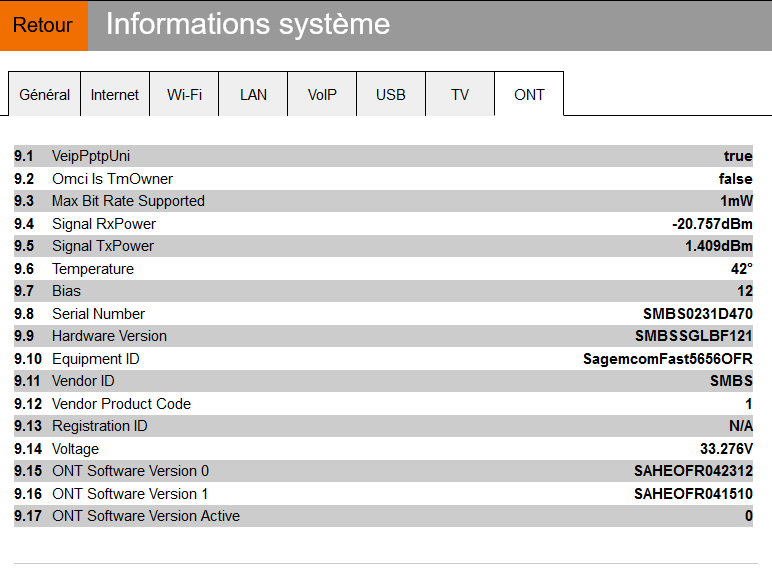Show the USB tab
Screen dimensions: 772x573
(x=391, y=95)
